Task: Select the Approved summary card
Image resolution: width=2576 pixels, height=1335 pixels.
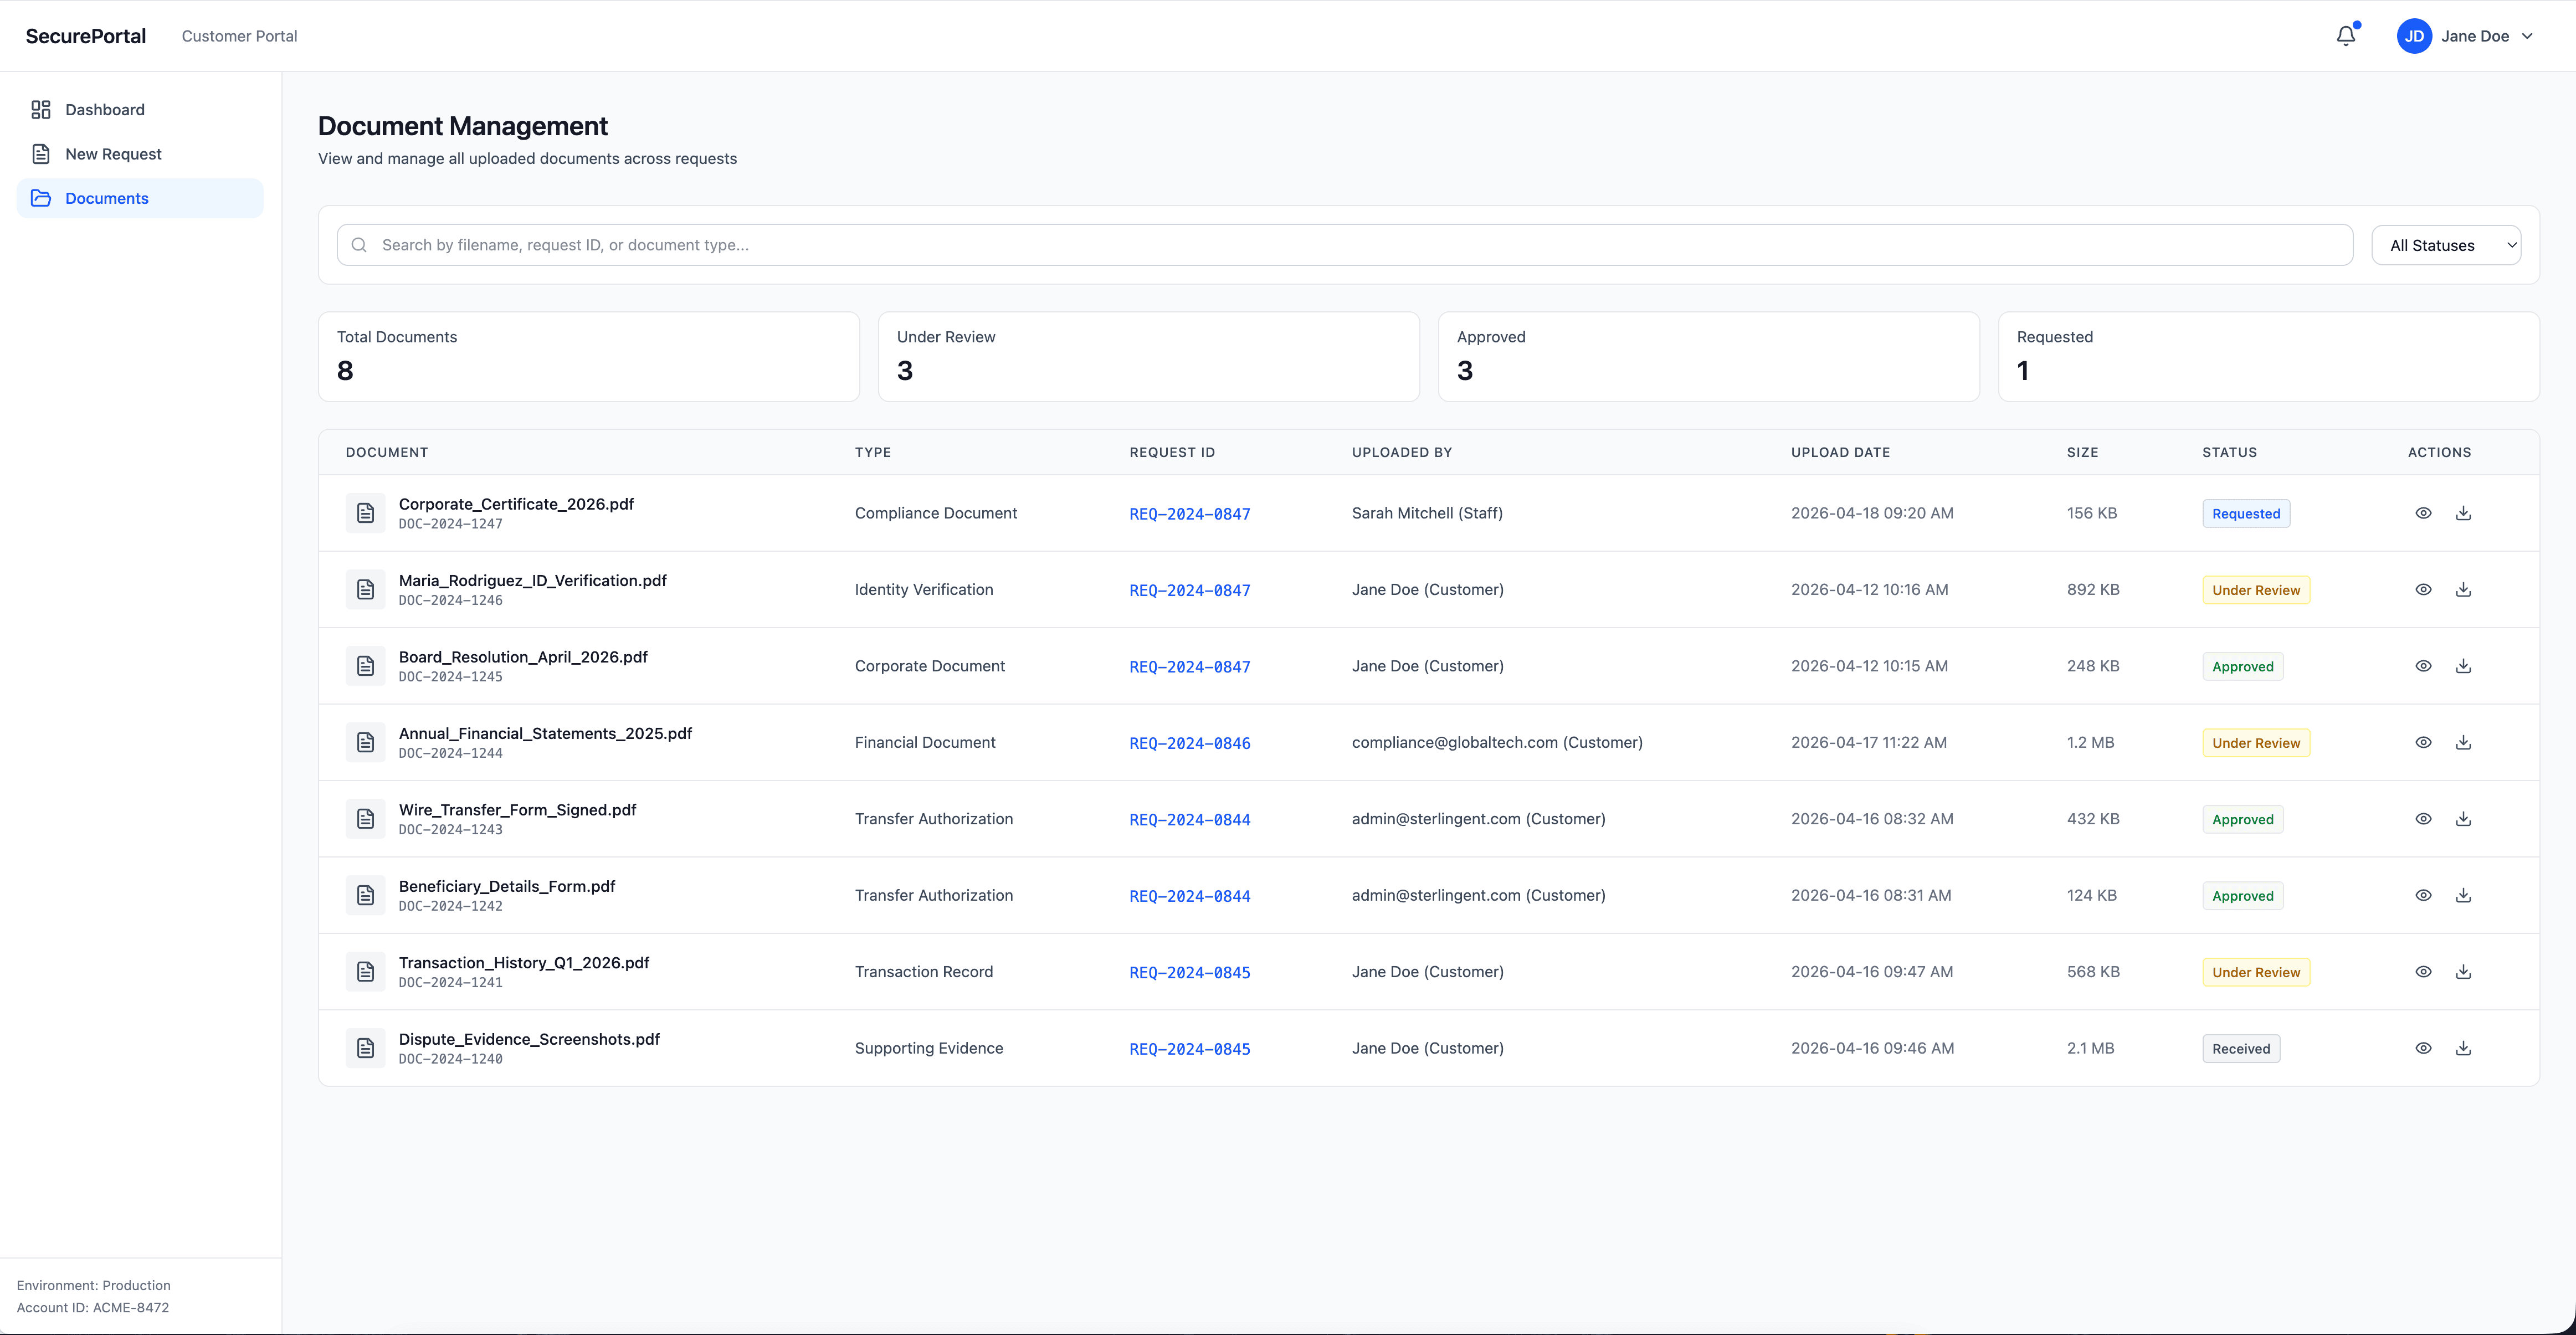Action: coord(1709,357)
